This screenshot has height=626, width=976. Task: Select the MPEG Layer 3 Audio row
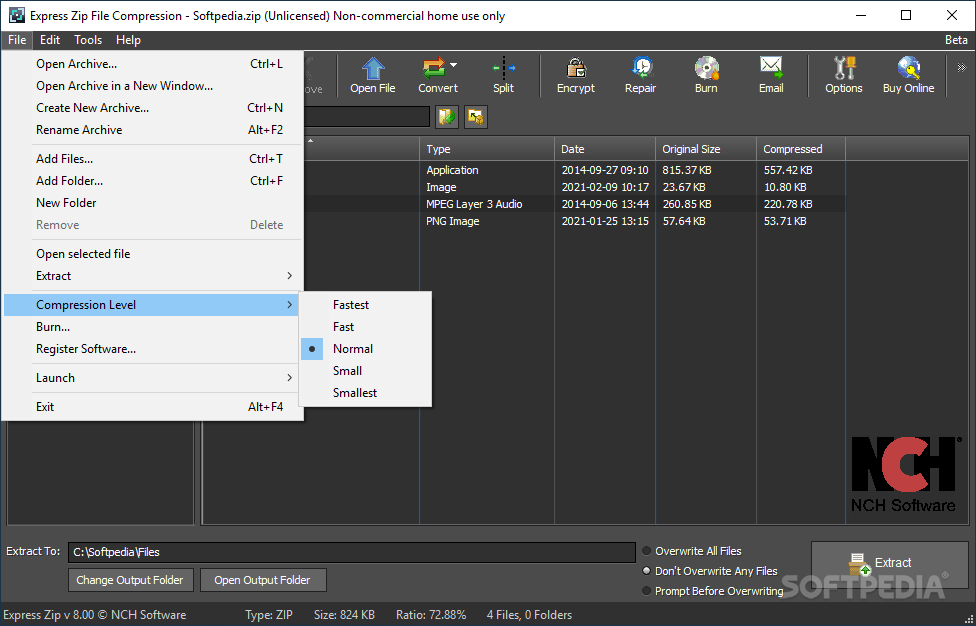coord(573,204)
